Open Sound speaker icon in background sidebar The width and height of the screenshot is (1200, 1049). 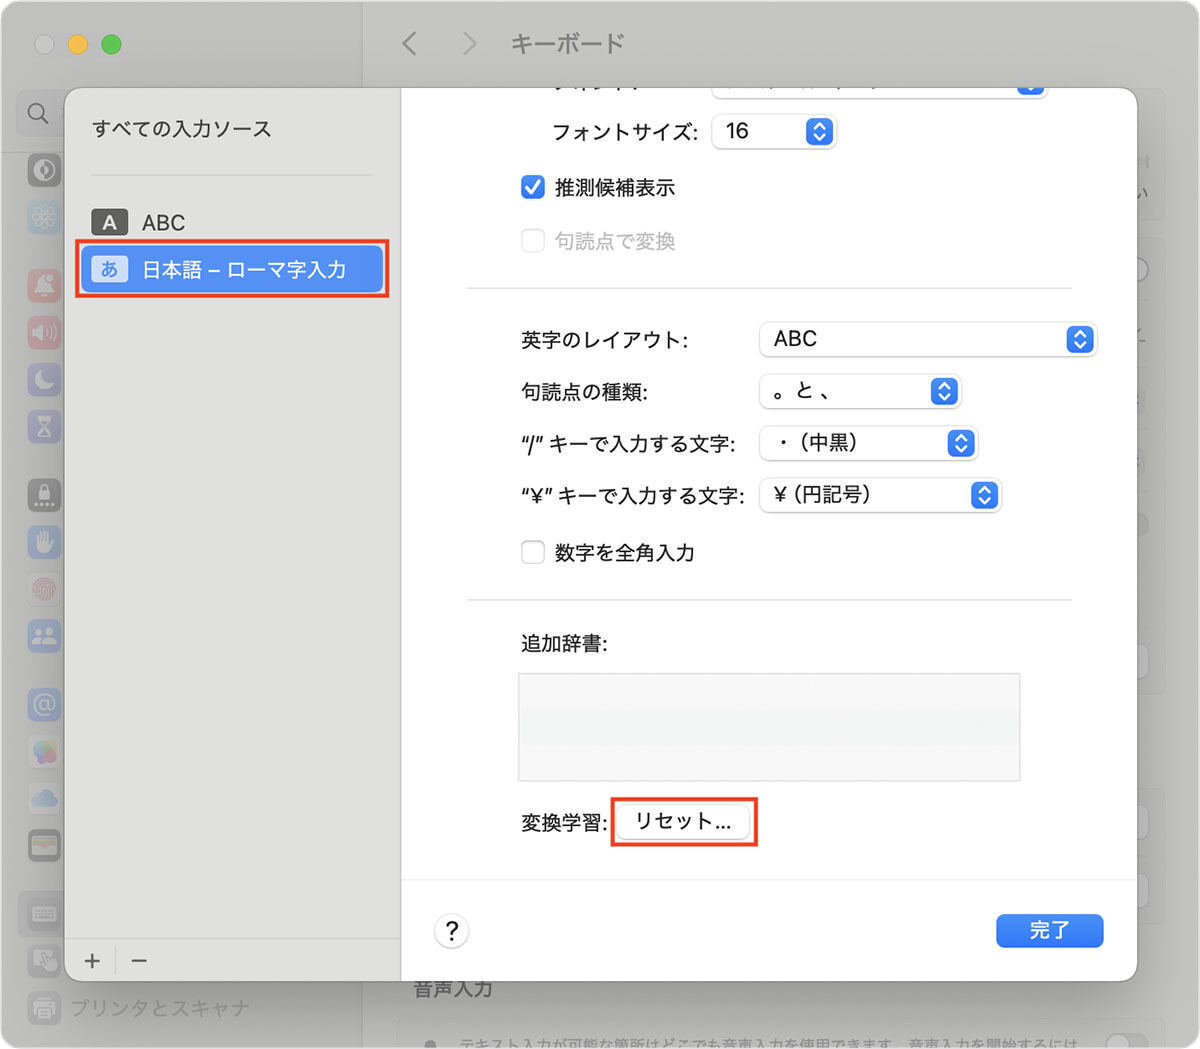coord(44,333)
